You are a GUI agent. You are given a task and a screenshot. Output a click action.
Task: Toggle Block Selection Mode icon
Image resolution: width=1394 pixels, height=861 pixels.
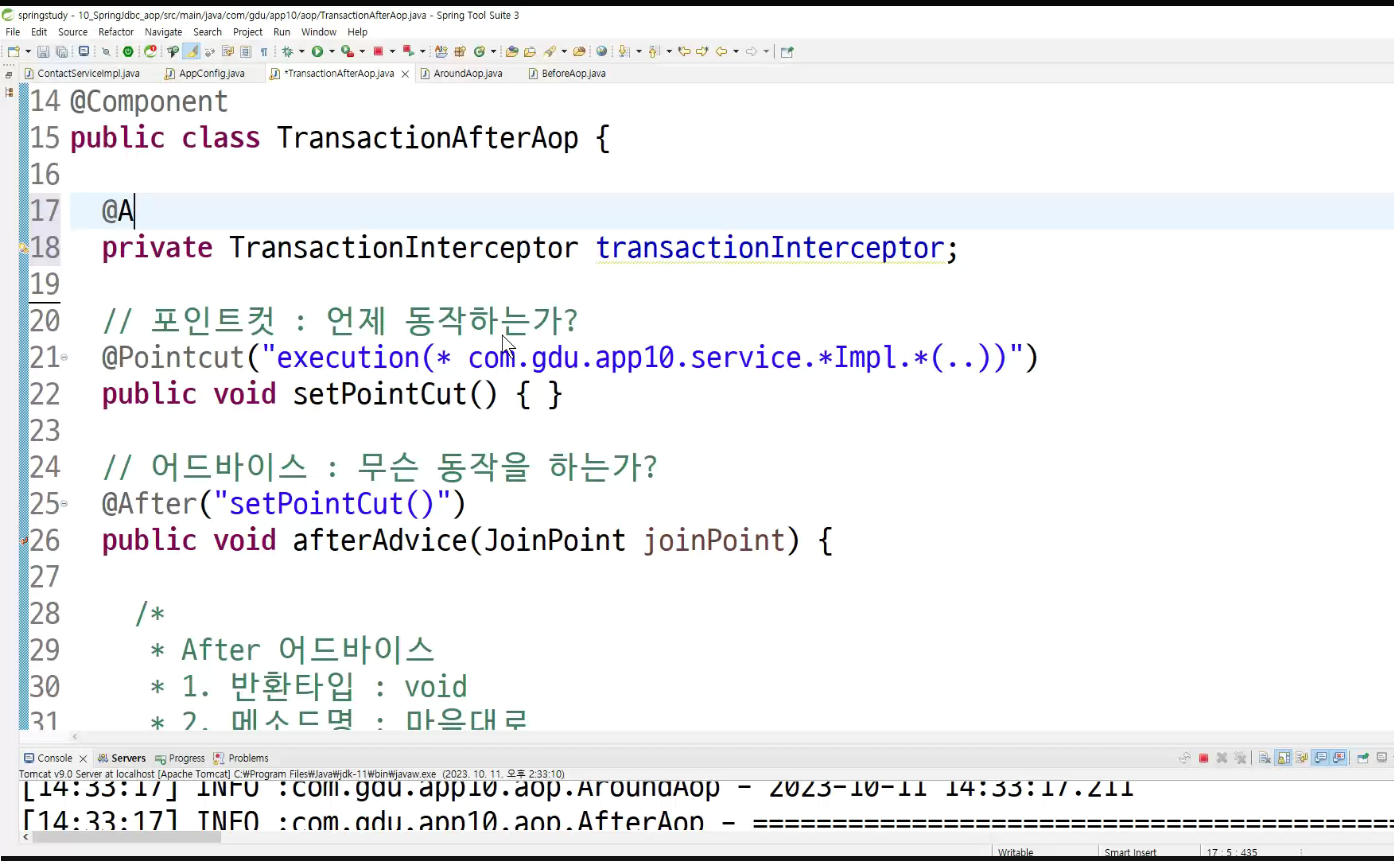(x=246, y=51)
